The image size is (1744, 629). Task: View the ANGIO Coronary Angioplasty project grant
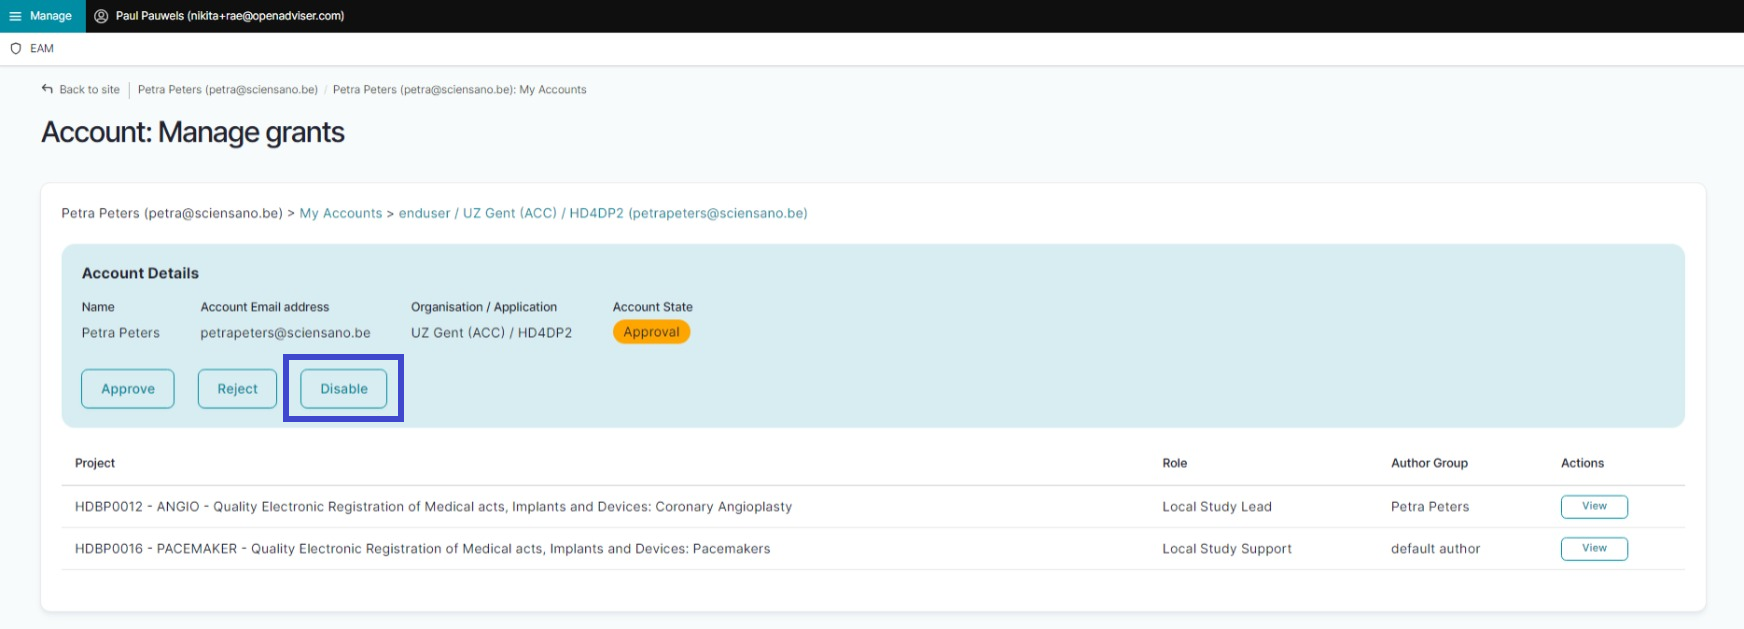[1593, 507]
